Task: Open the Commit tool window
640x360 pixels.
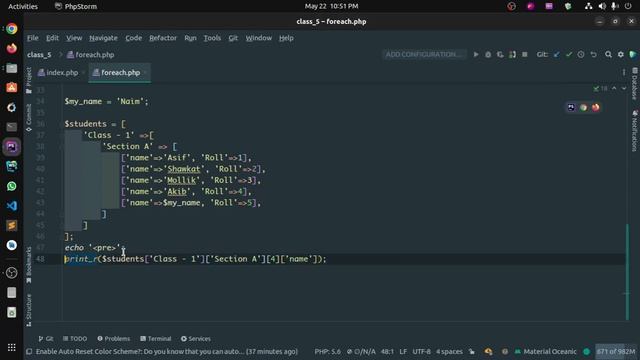Action: pos(29,118)
